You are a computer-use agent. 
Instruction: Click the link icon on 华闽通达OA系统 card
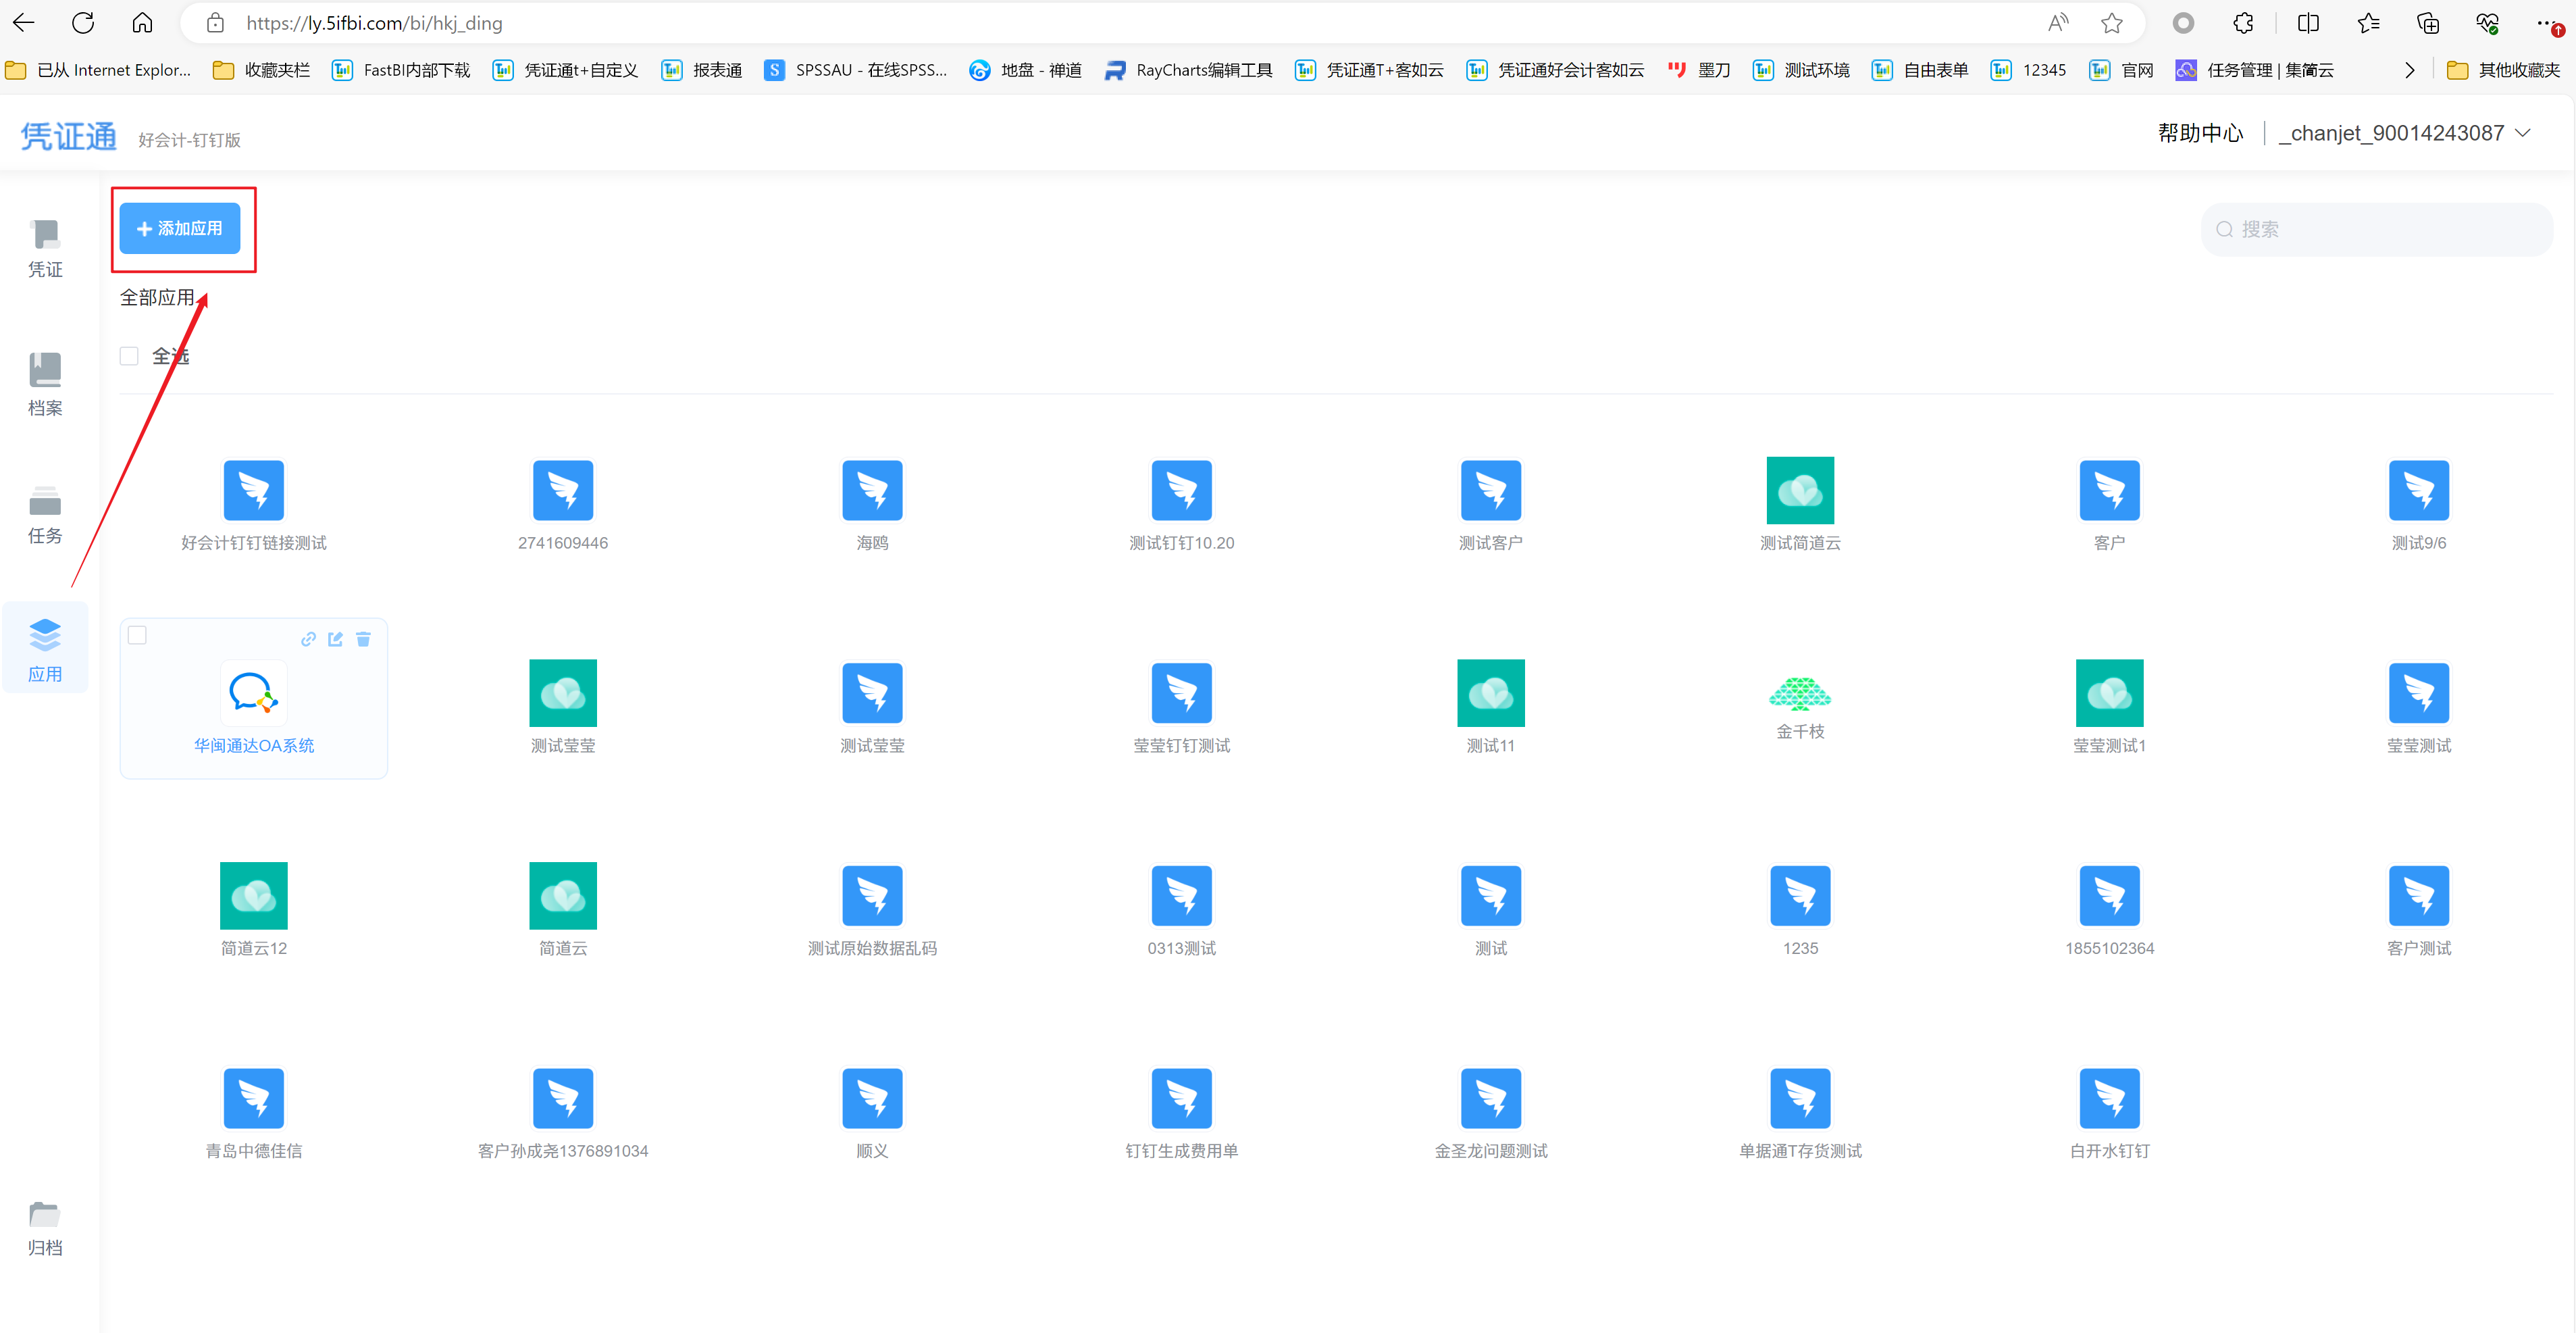308,639
